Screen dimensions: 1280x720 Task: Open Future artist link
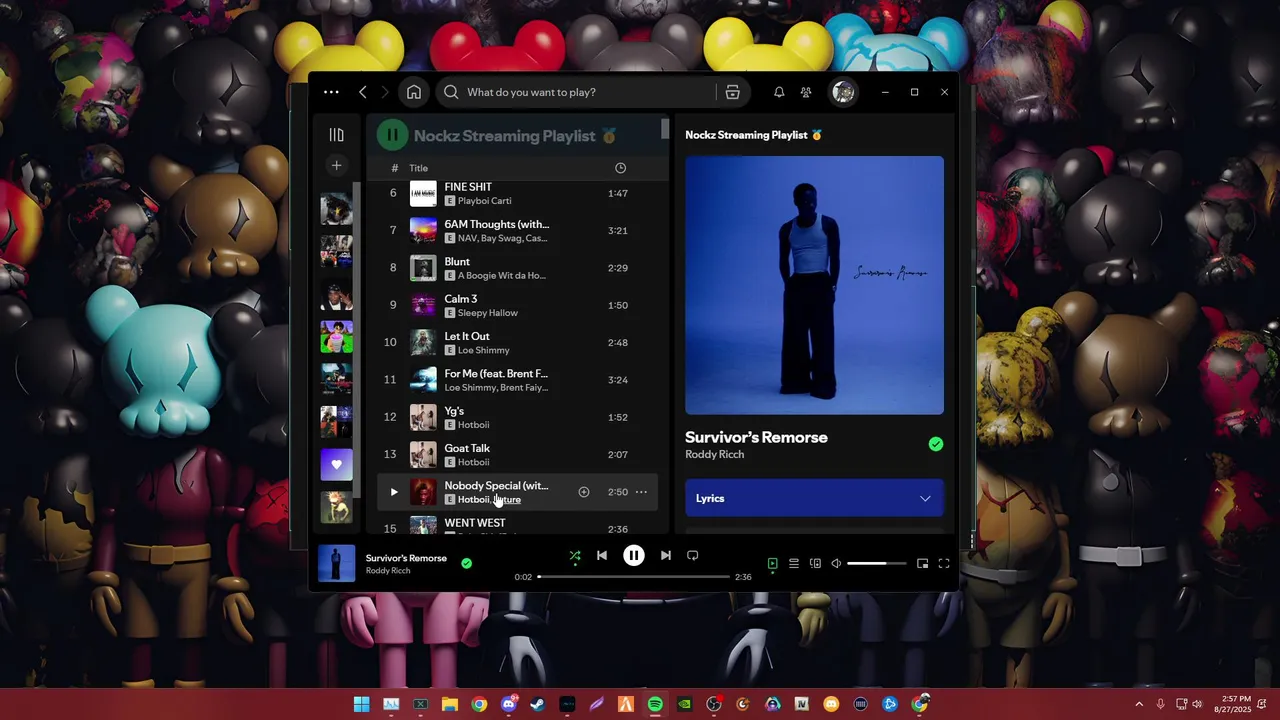[507, 500]
